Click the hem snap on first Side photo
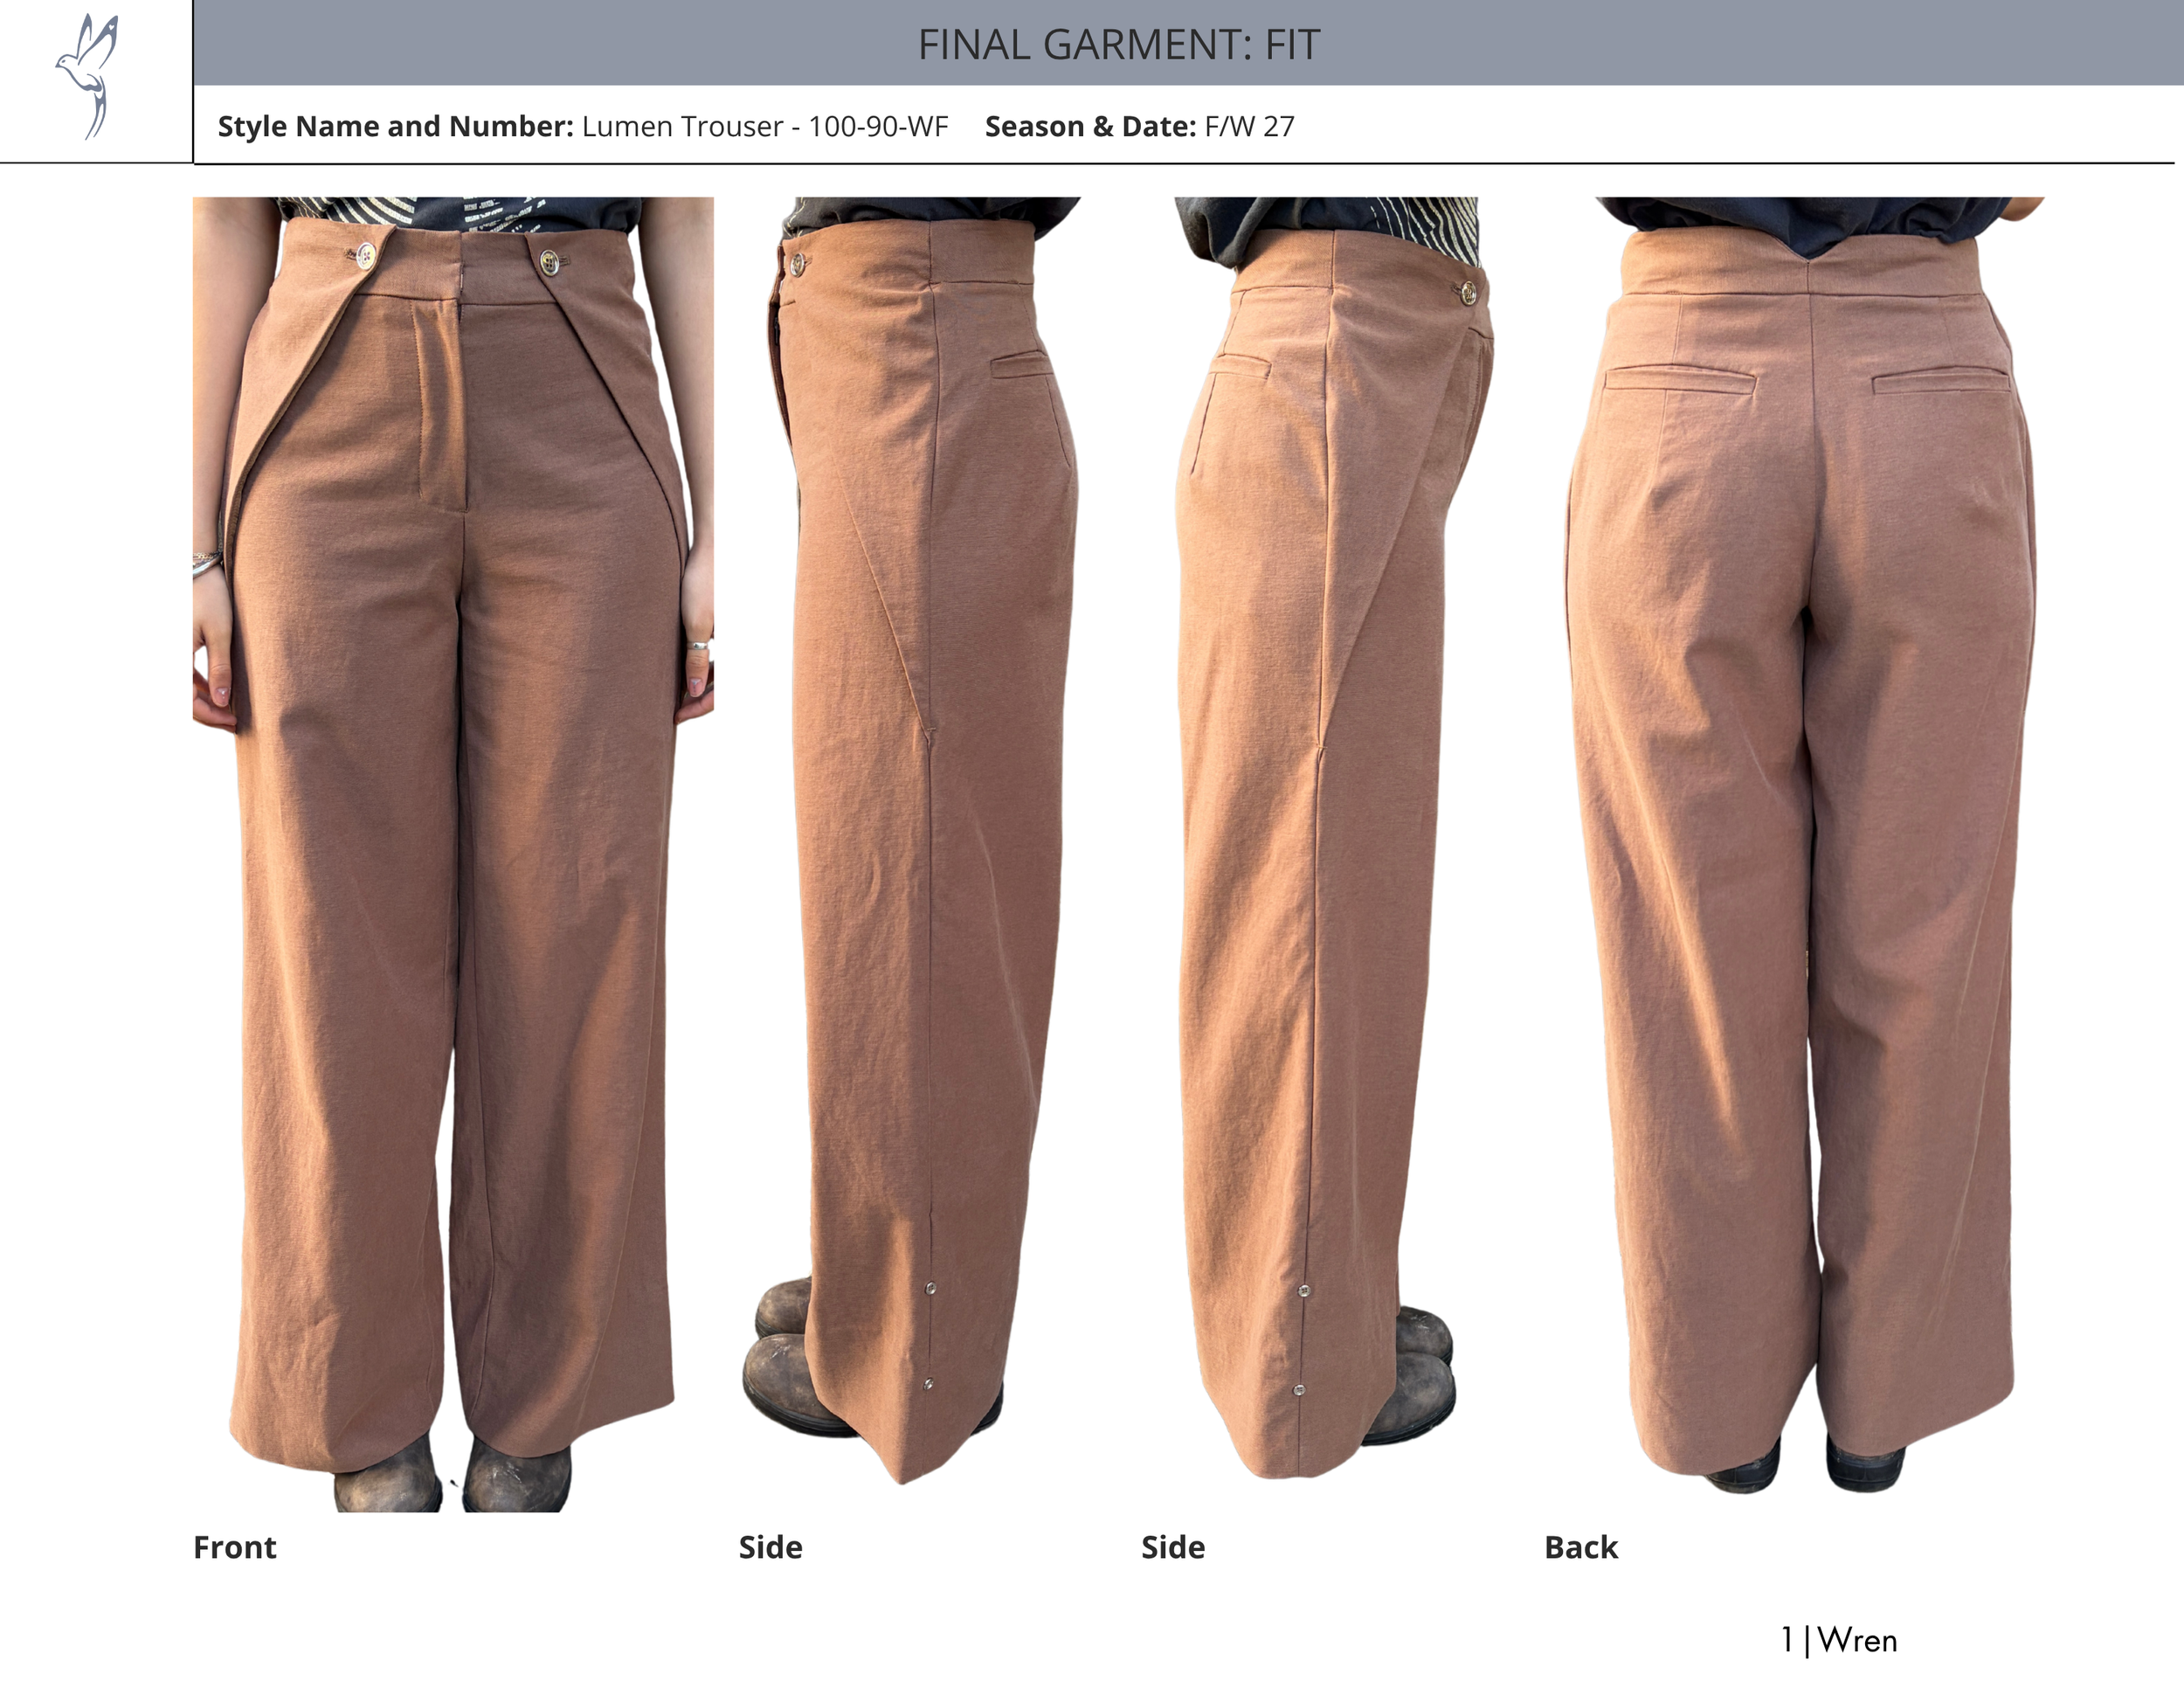 click(930, 1289)
